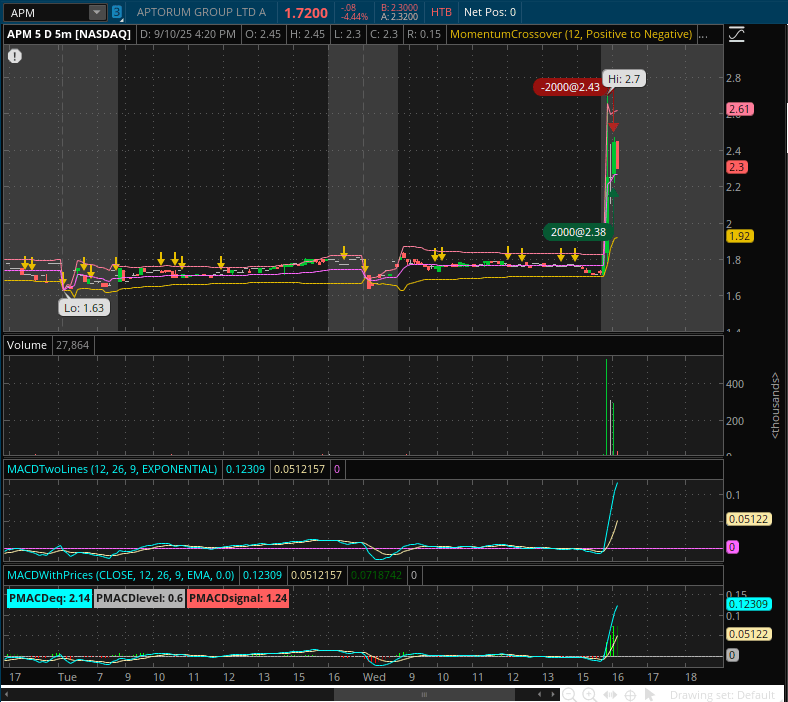The width and height of the screenshot is (788, 702).
Task: Select the pointer cursor tool
Action: [649, 694]
